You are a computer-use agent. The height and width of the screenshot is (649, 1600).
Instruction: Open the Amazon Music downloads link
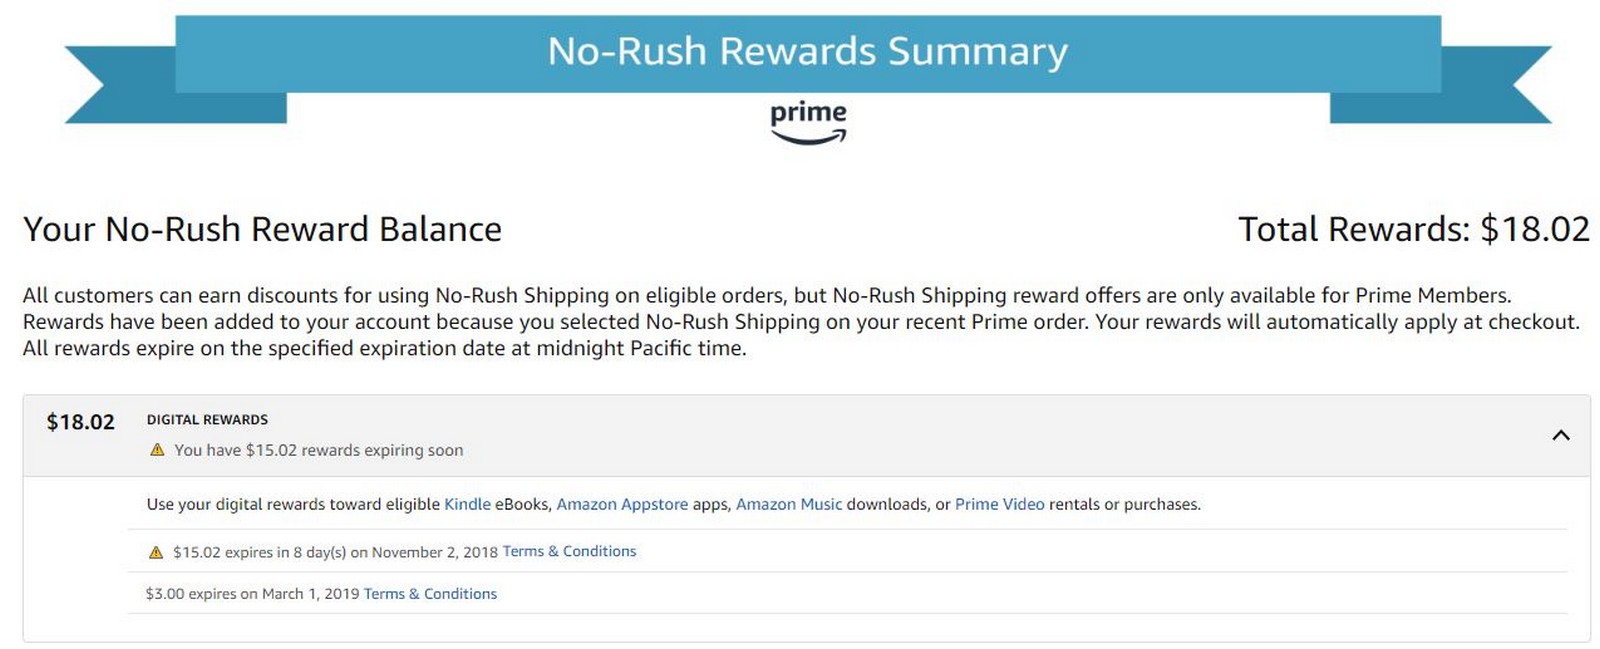[790, 504]
